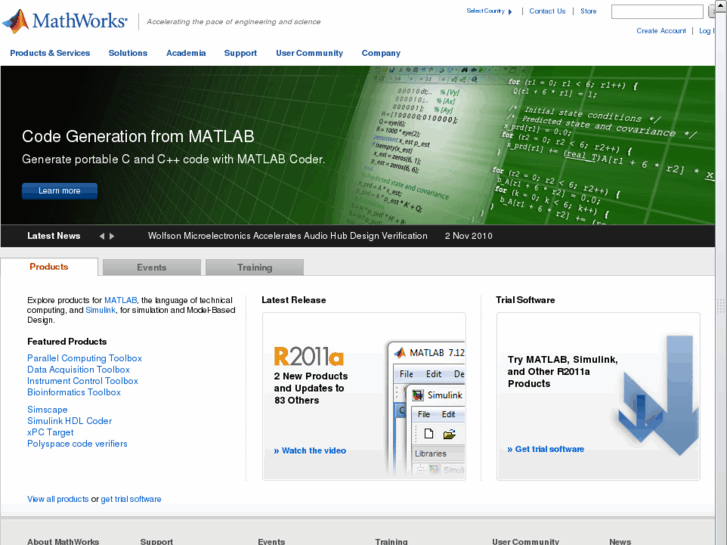Open the Simulink link in intro text

(x=100, y=310)
